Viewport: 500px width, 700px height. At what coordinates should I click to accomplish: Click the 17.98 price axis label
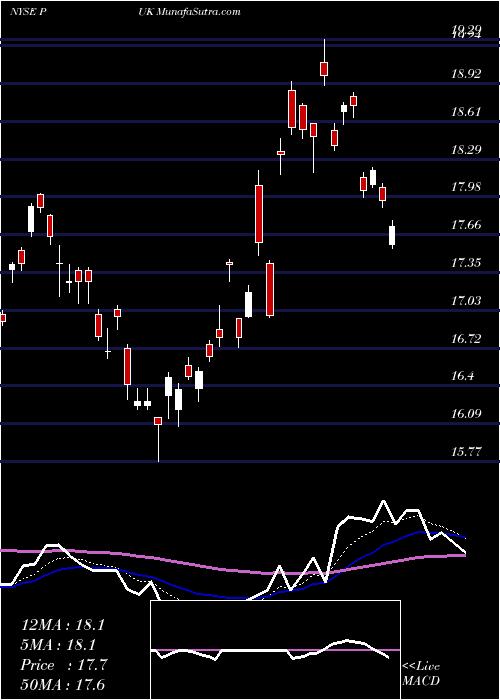pos(467,187)
